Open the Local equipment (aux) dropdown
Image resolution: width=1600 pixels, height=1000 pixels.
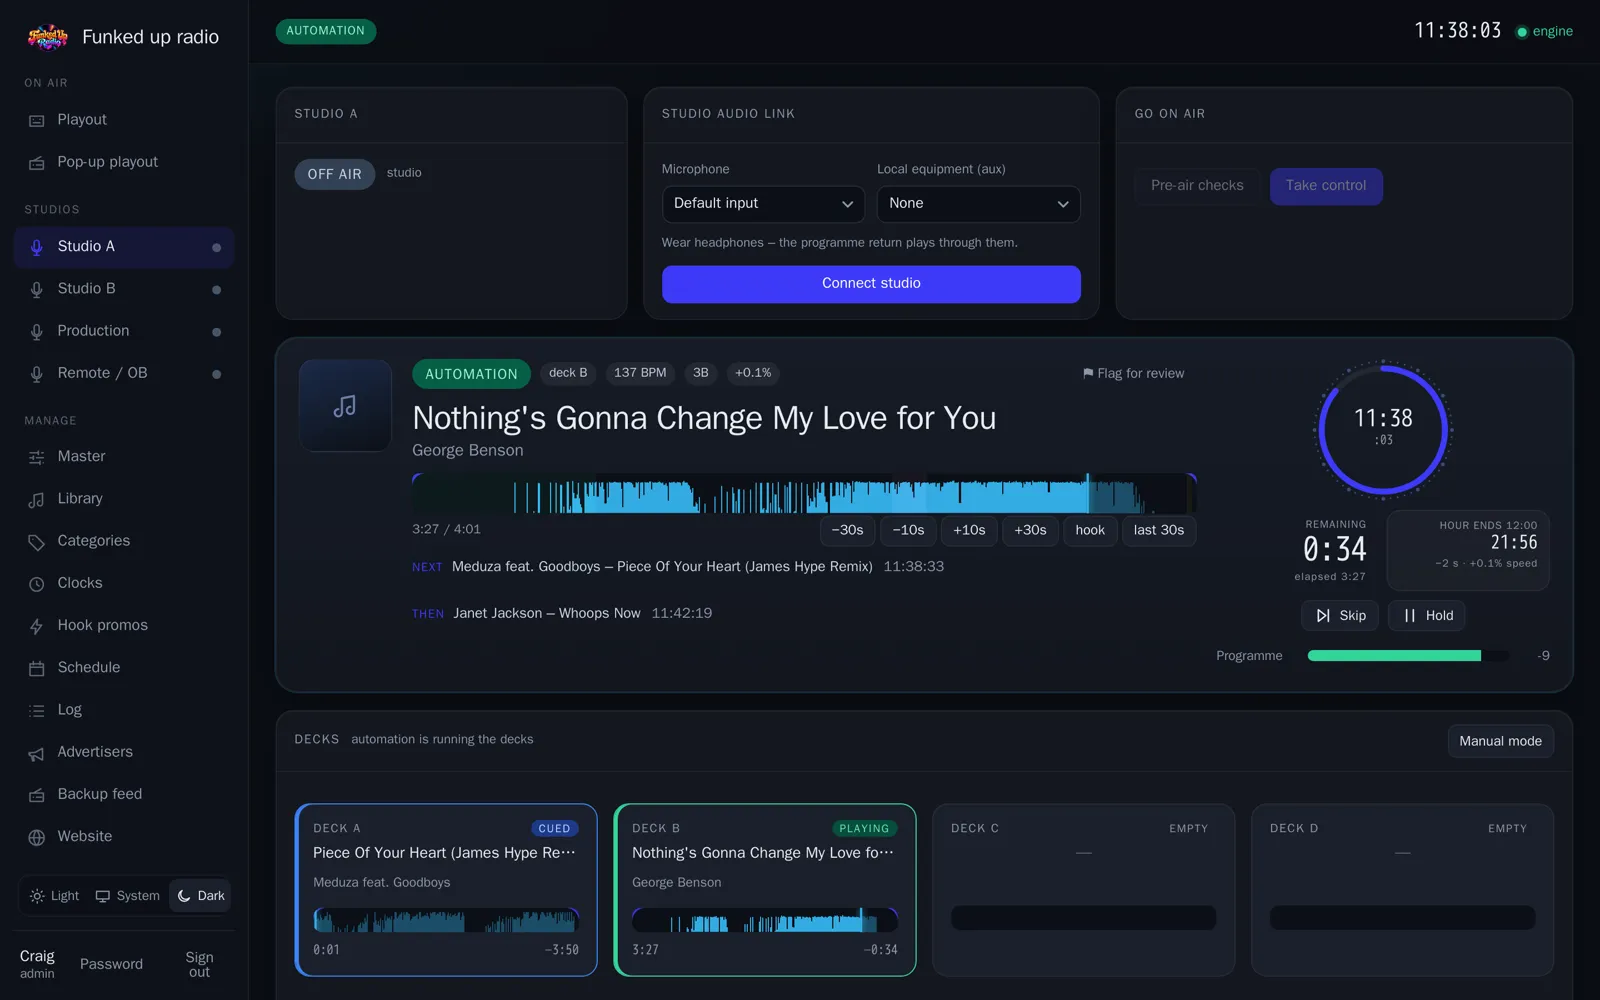pyautogui.click(x=978, y=204)
